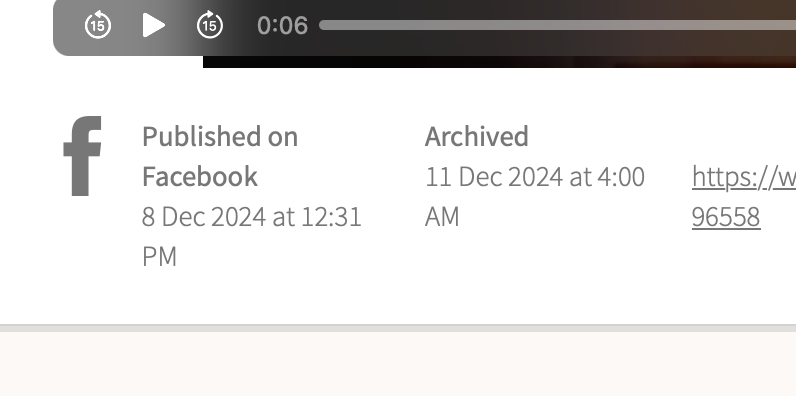Click the "Archived" heading
This screenshot has width=796, height=396.
click(477, 137)
